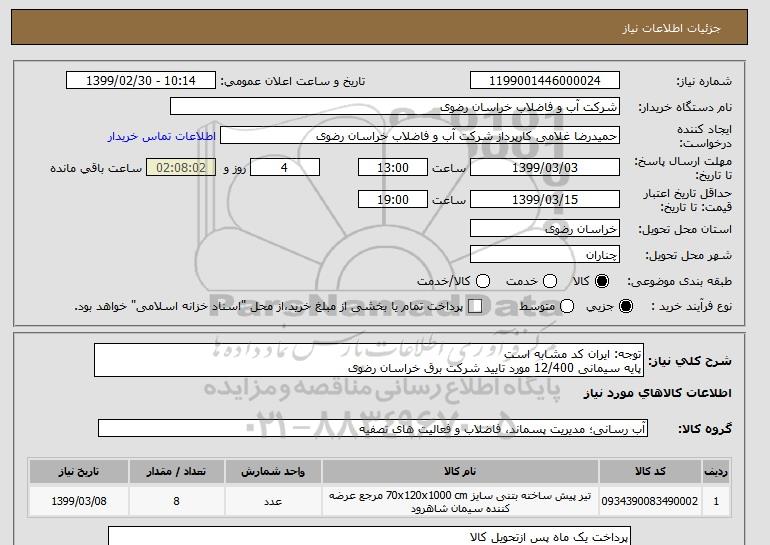Click the ردیف column header
Screen dimensions: 770x545
point(716,471)
